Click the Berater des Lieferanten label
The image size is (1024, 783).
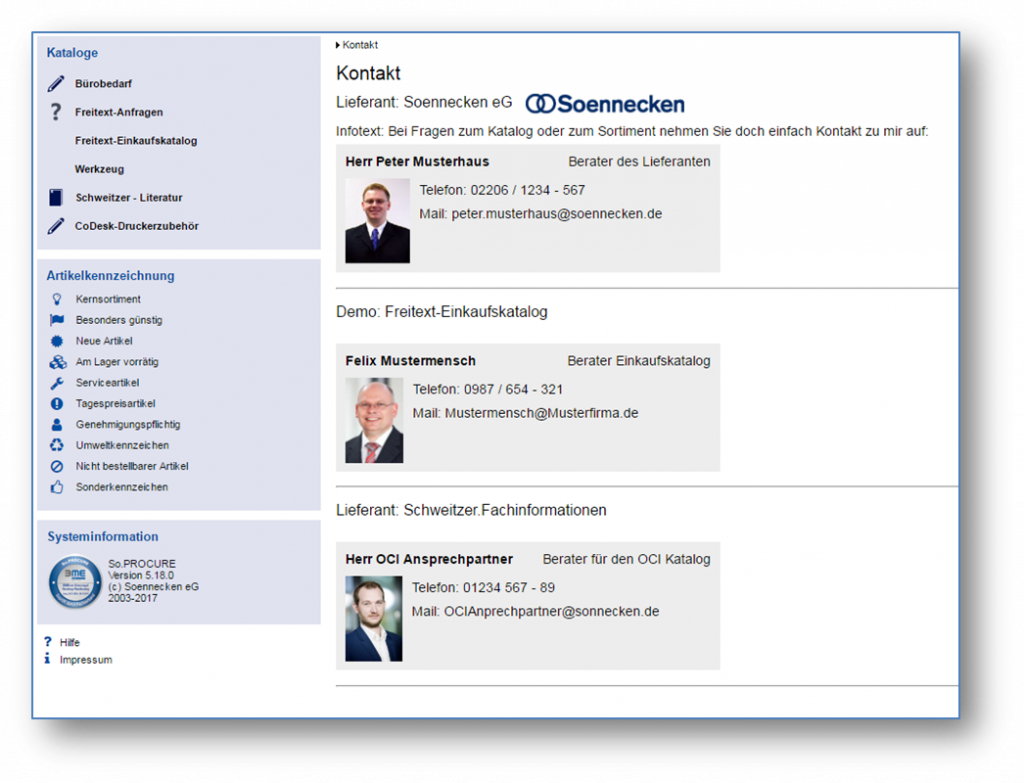(639, 161)
